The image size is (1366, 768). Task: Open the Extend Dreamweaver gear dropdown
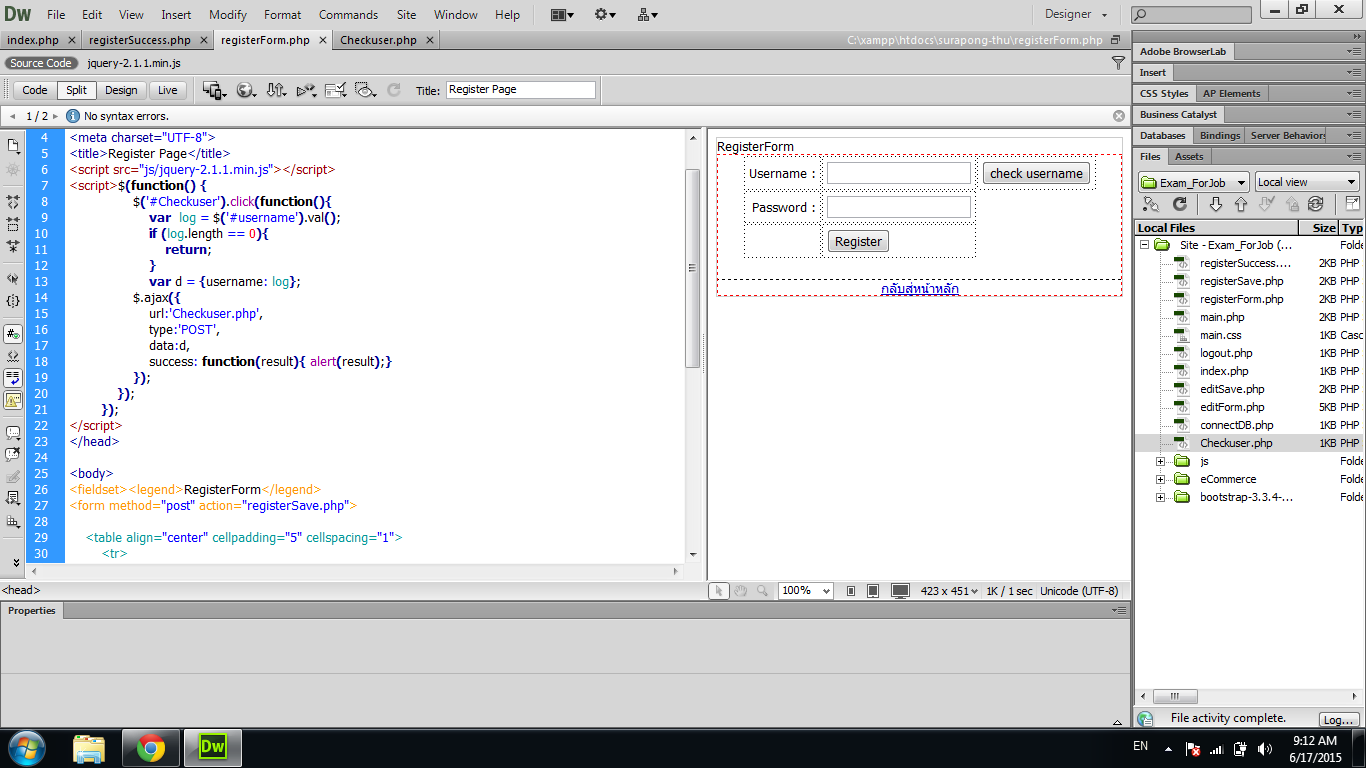click(605, 14)
